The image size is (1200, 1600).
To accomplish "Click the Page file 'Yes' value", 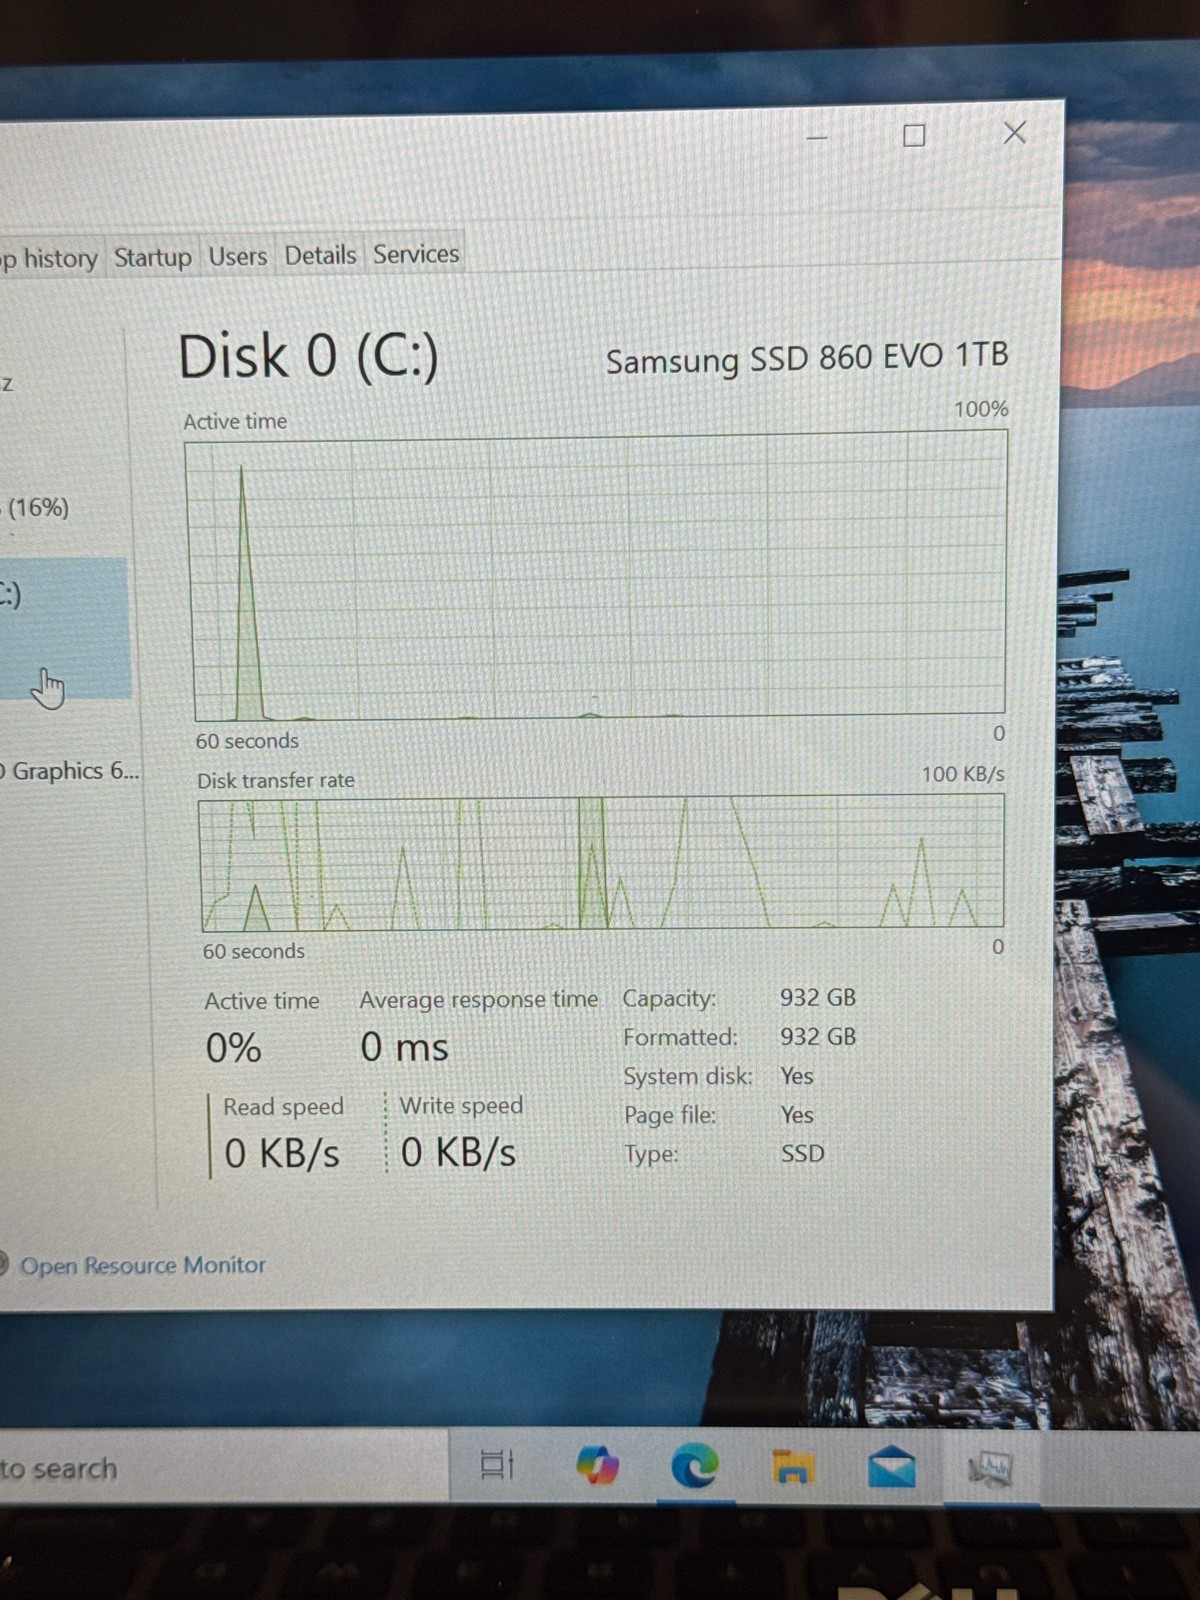I will coord(797,1115).
